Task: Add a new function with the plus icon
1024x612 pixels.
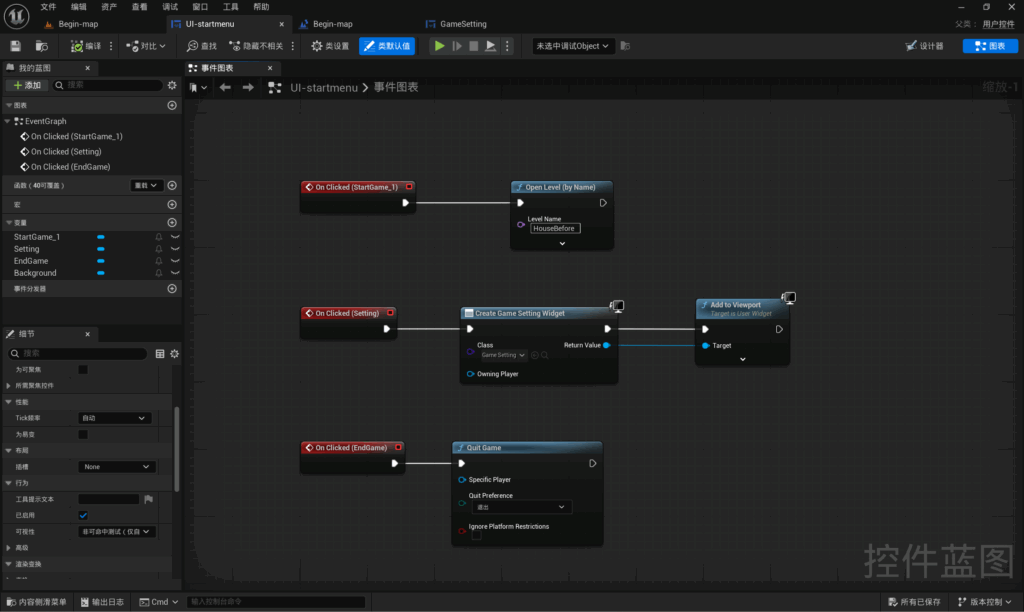Action: (172, 185)
